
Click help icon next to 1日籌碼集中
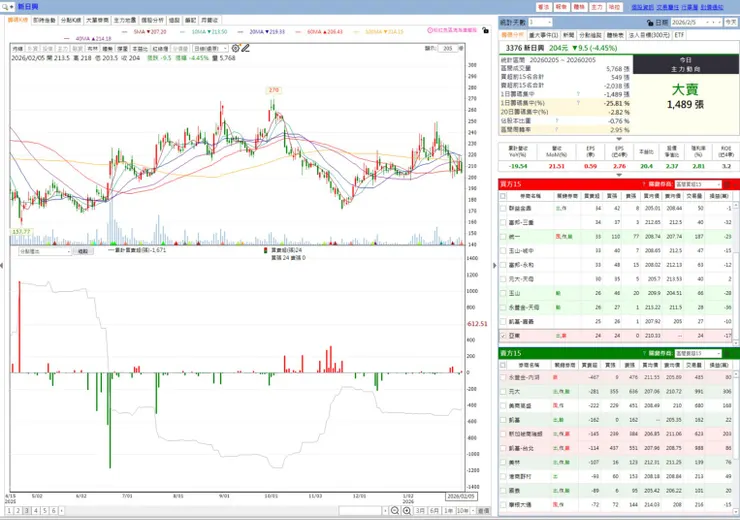(578, 94)
